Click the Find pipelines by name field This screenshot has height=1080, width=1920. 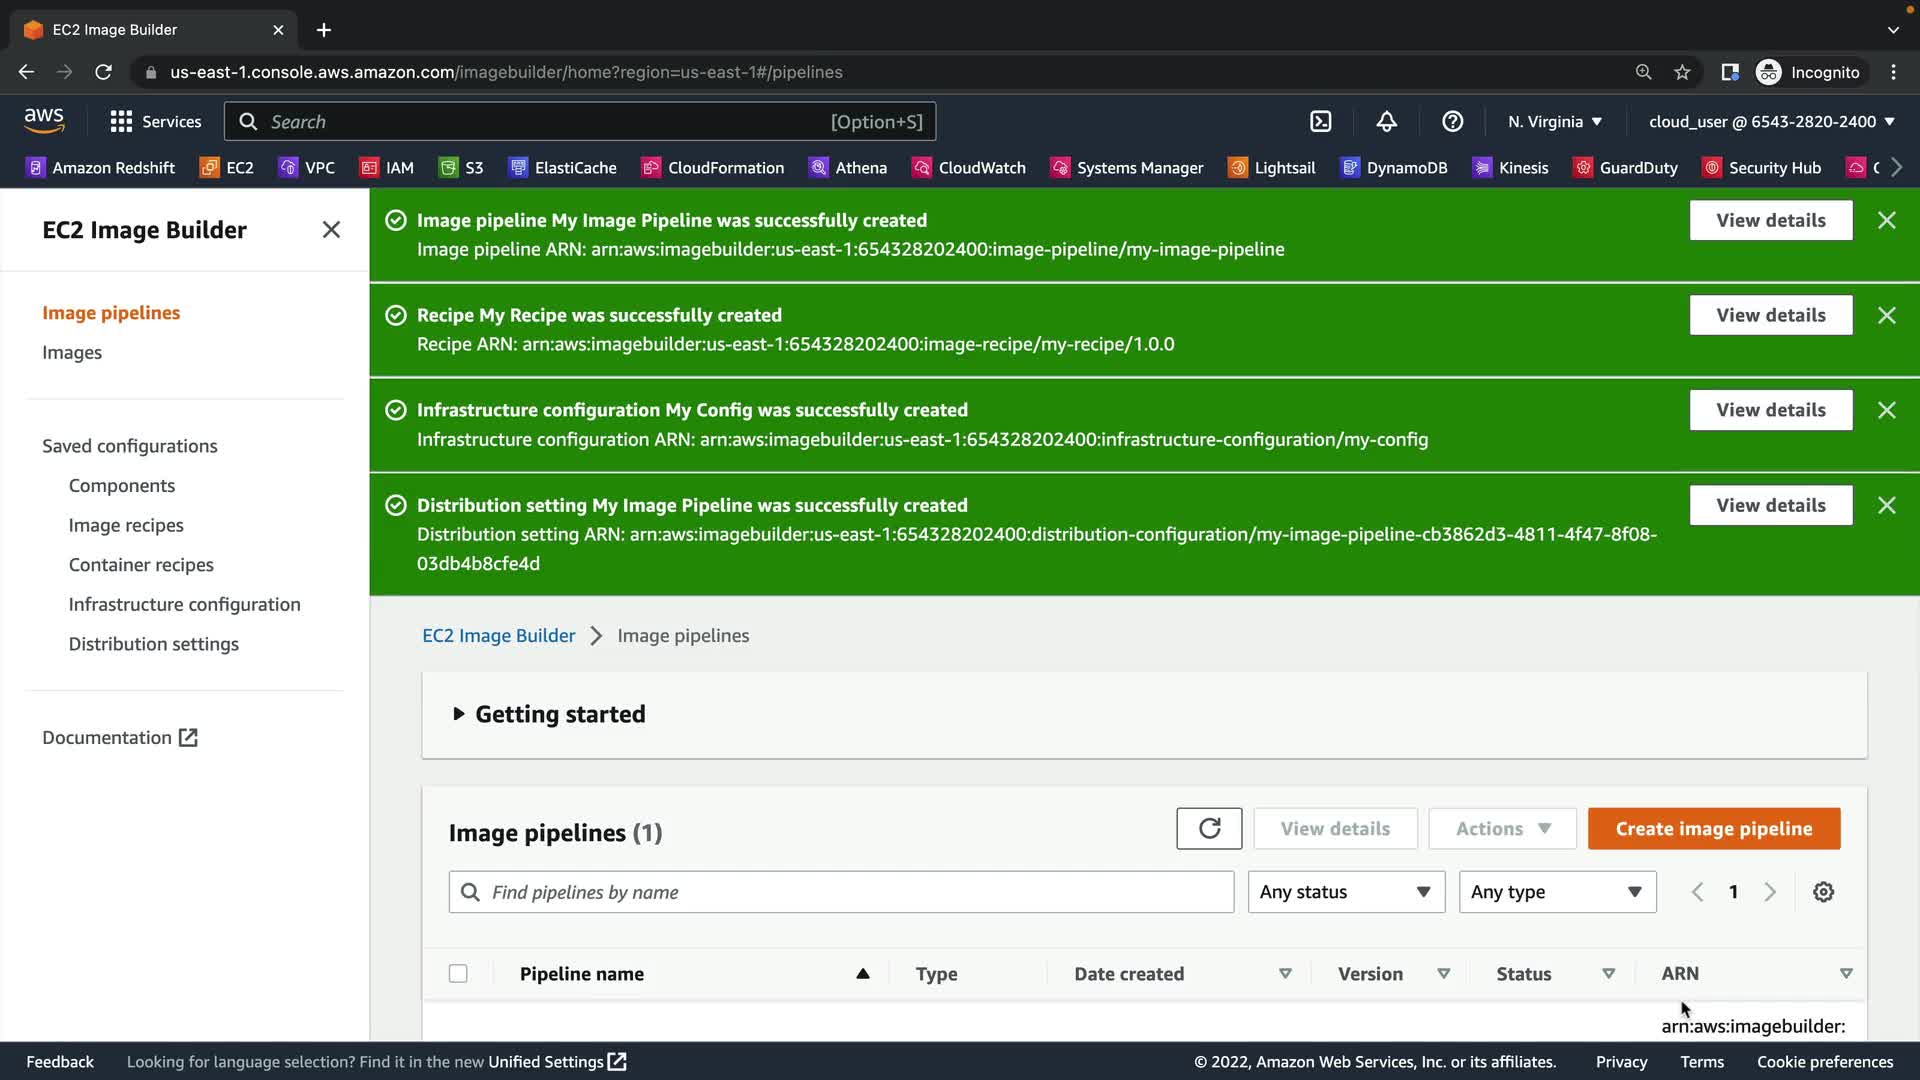[840, 892]
